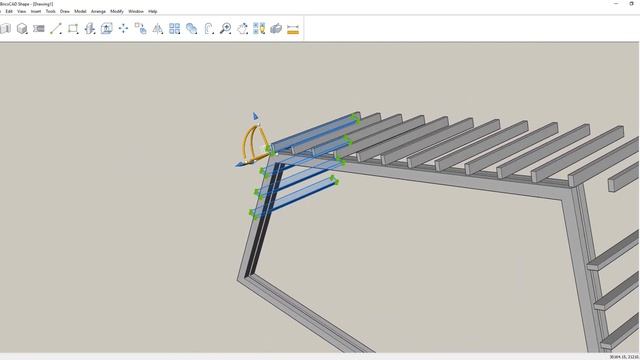Click the coordinates readout in status bar
The width and height of the screenshot is (640, 360).
click(624, 357)
